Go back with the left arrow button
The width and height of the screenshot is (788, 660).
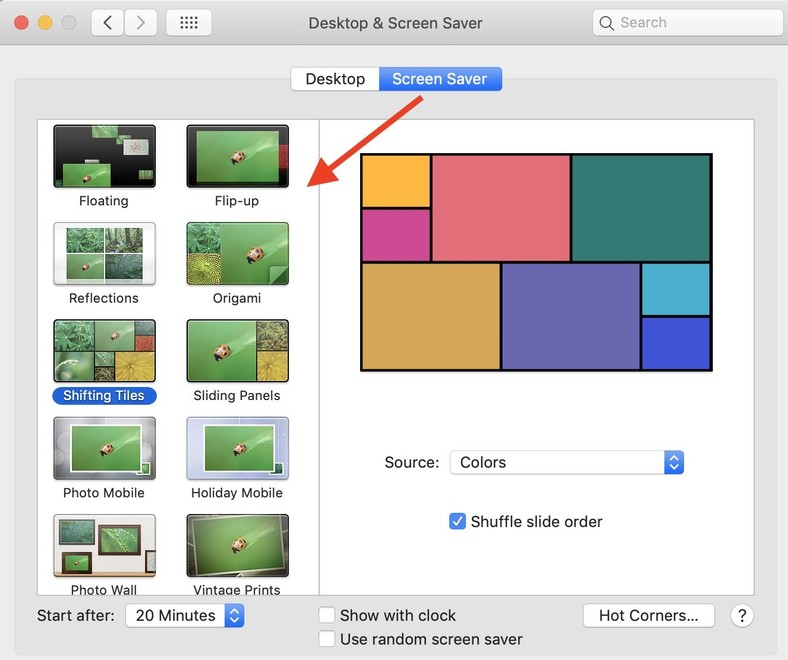108,23
